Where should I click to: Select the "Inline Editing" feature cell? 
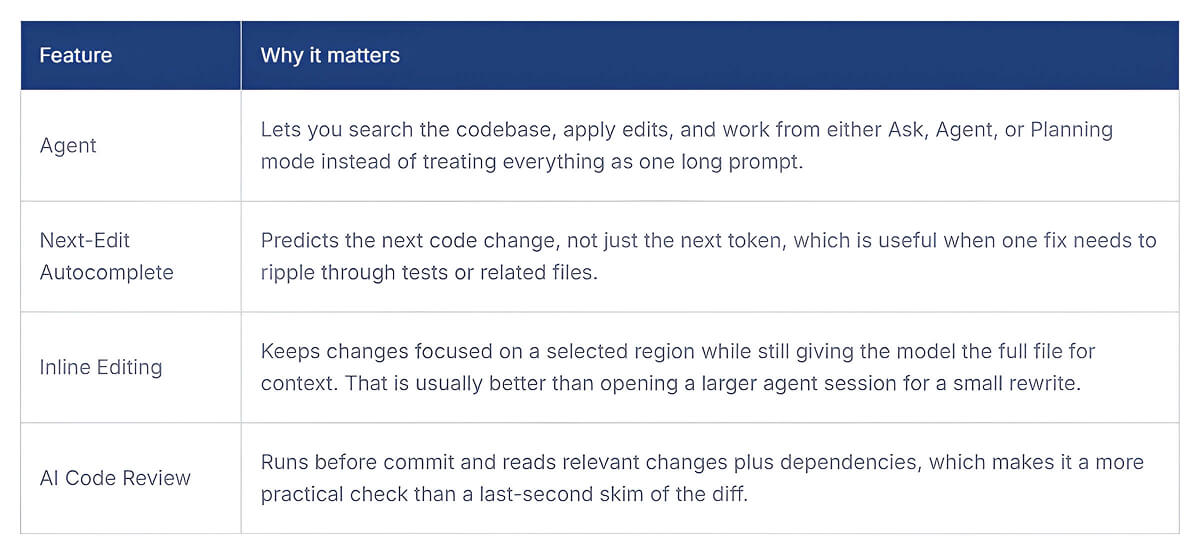pyautogui.click(x=101, y=367)
